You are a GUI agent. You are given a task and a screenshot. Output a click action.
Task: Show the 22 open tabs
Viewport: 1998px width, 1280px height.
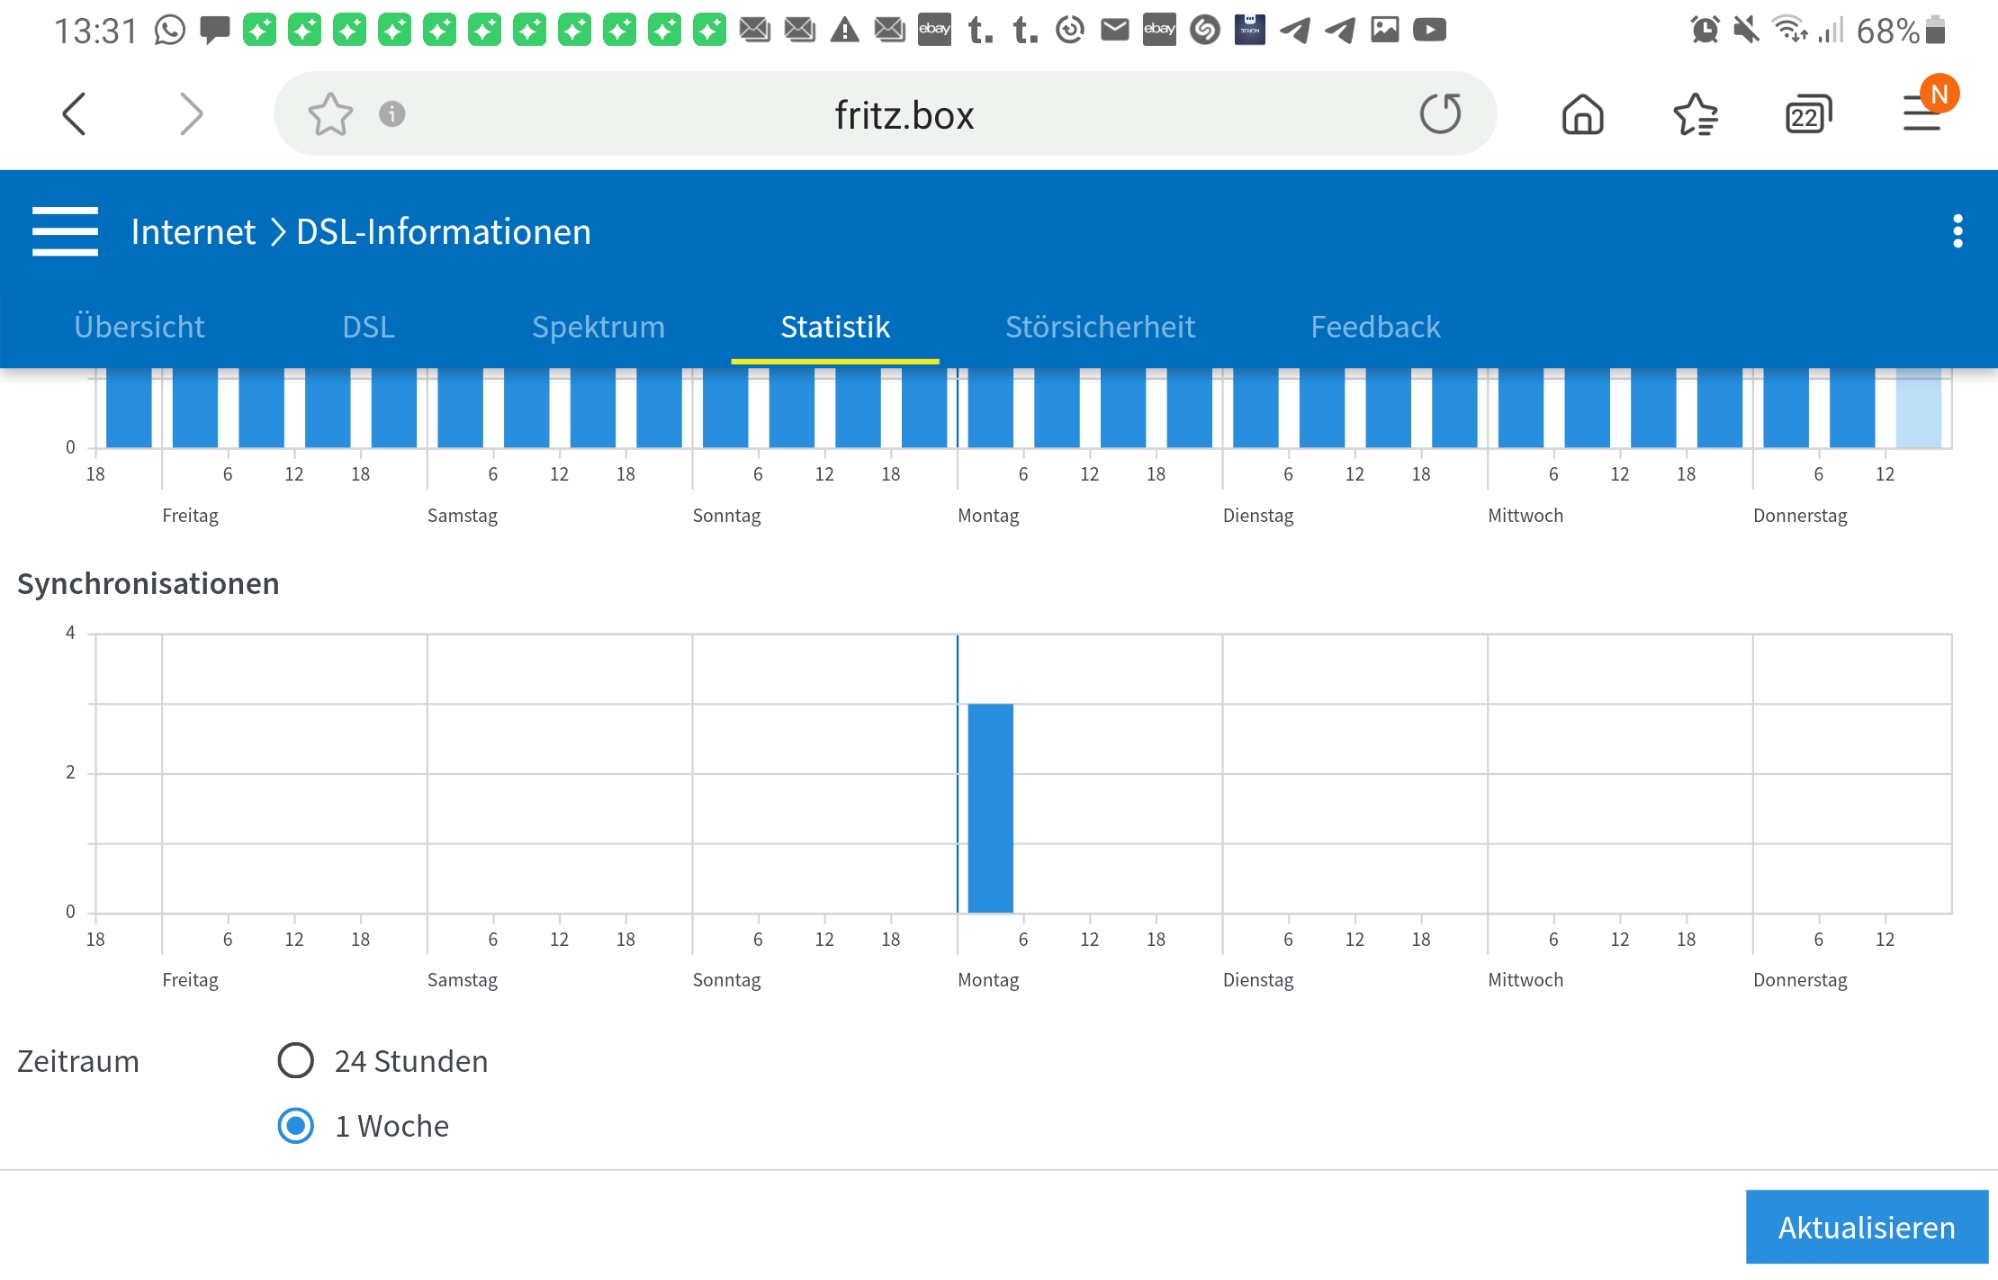pos(1808,116)
